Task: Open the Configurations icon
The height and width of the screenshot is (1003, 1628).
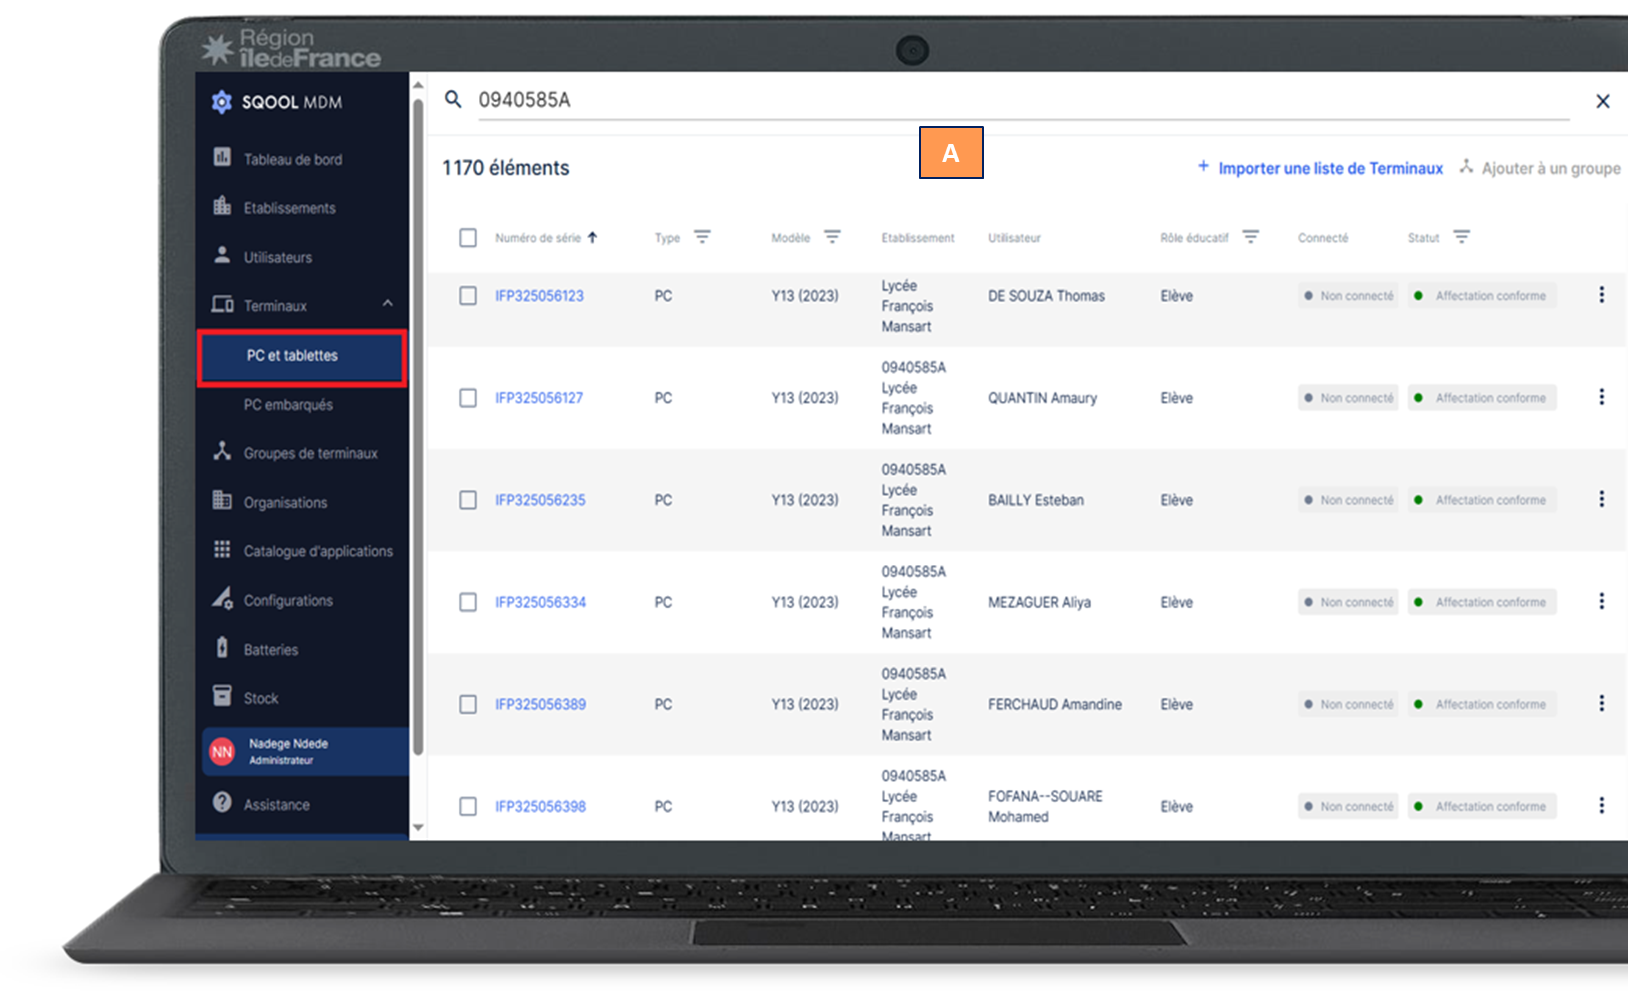Action: [222, 598]
